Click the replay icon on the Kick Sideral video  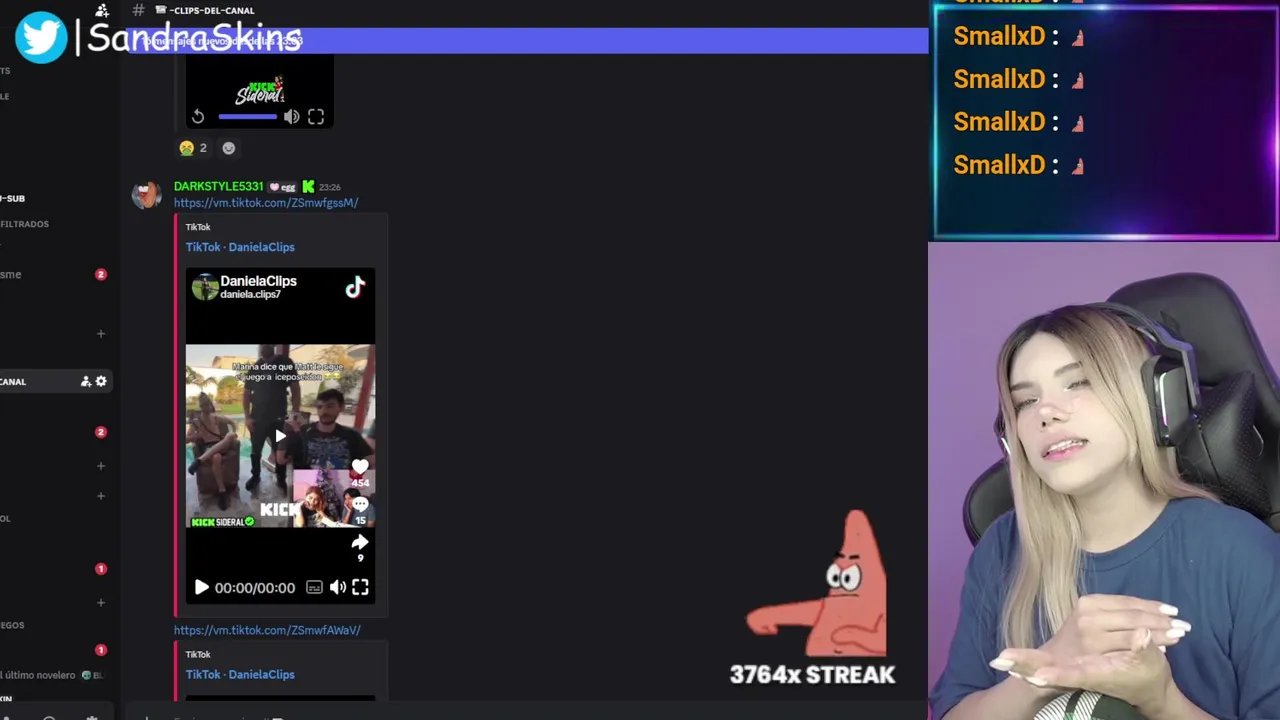point(198,117)
